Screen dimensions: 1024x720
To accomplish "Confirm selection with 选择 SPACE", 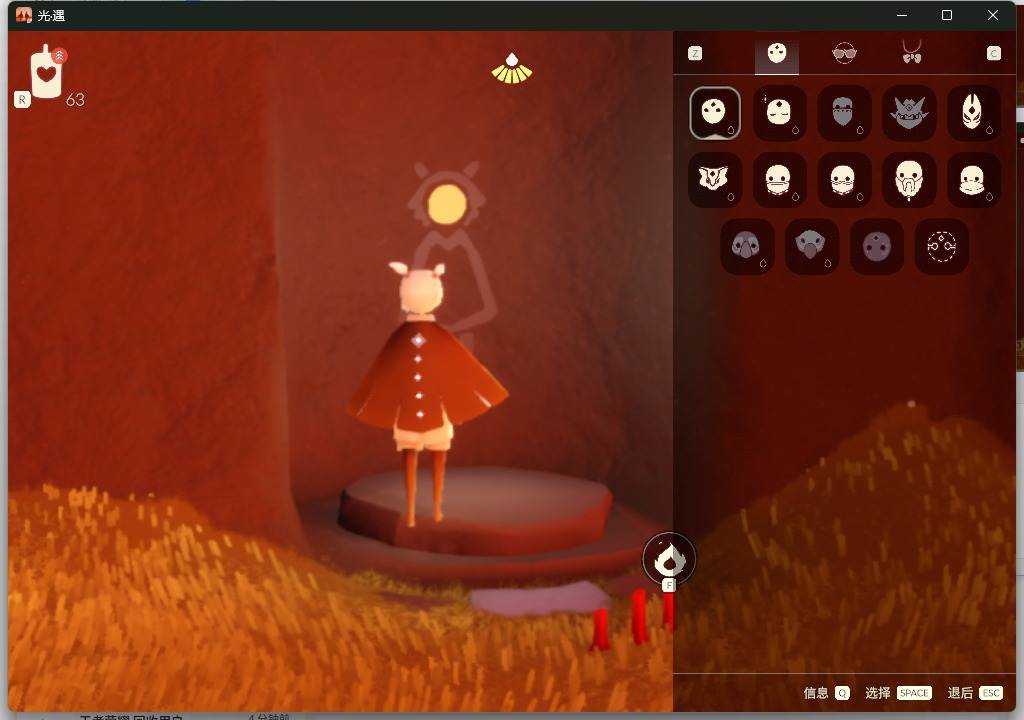I will click(x=898, y=693).
